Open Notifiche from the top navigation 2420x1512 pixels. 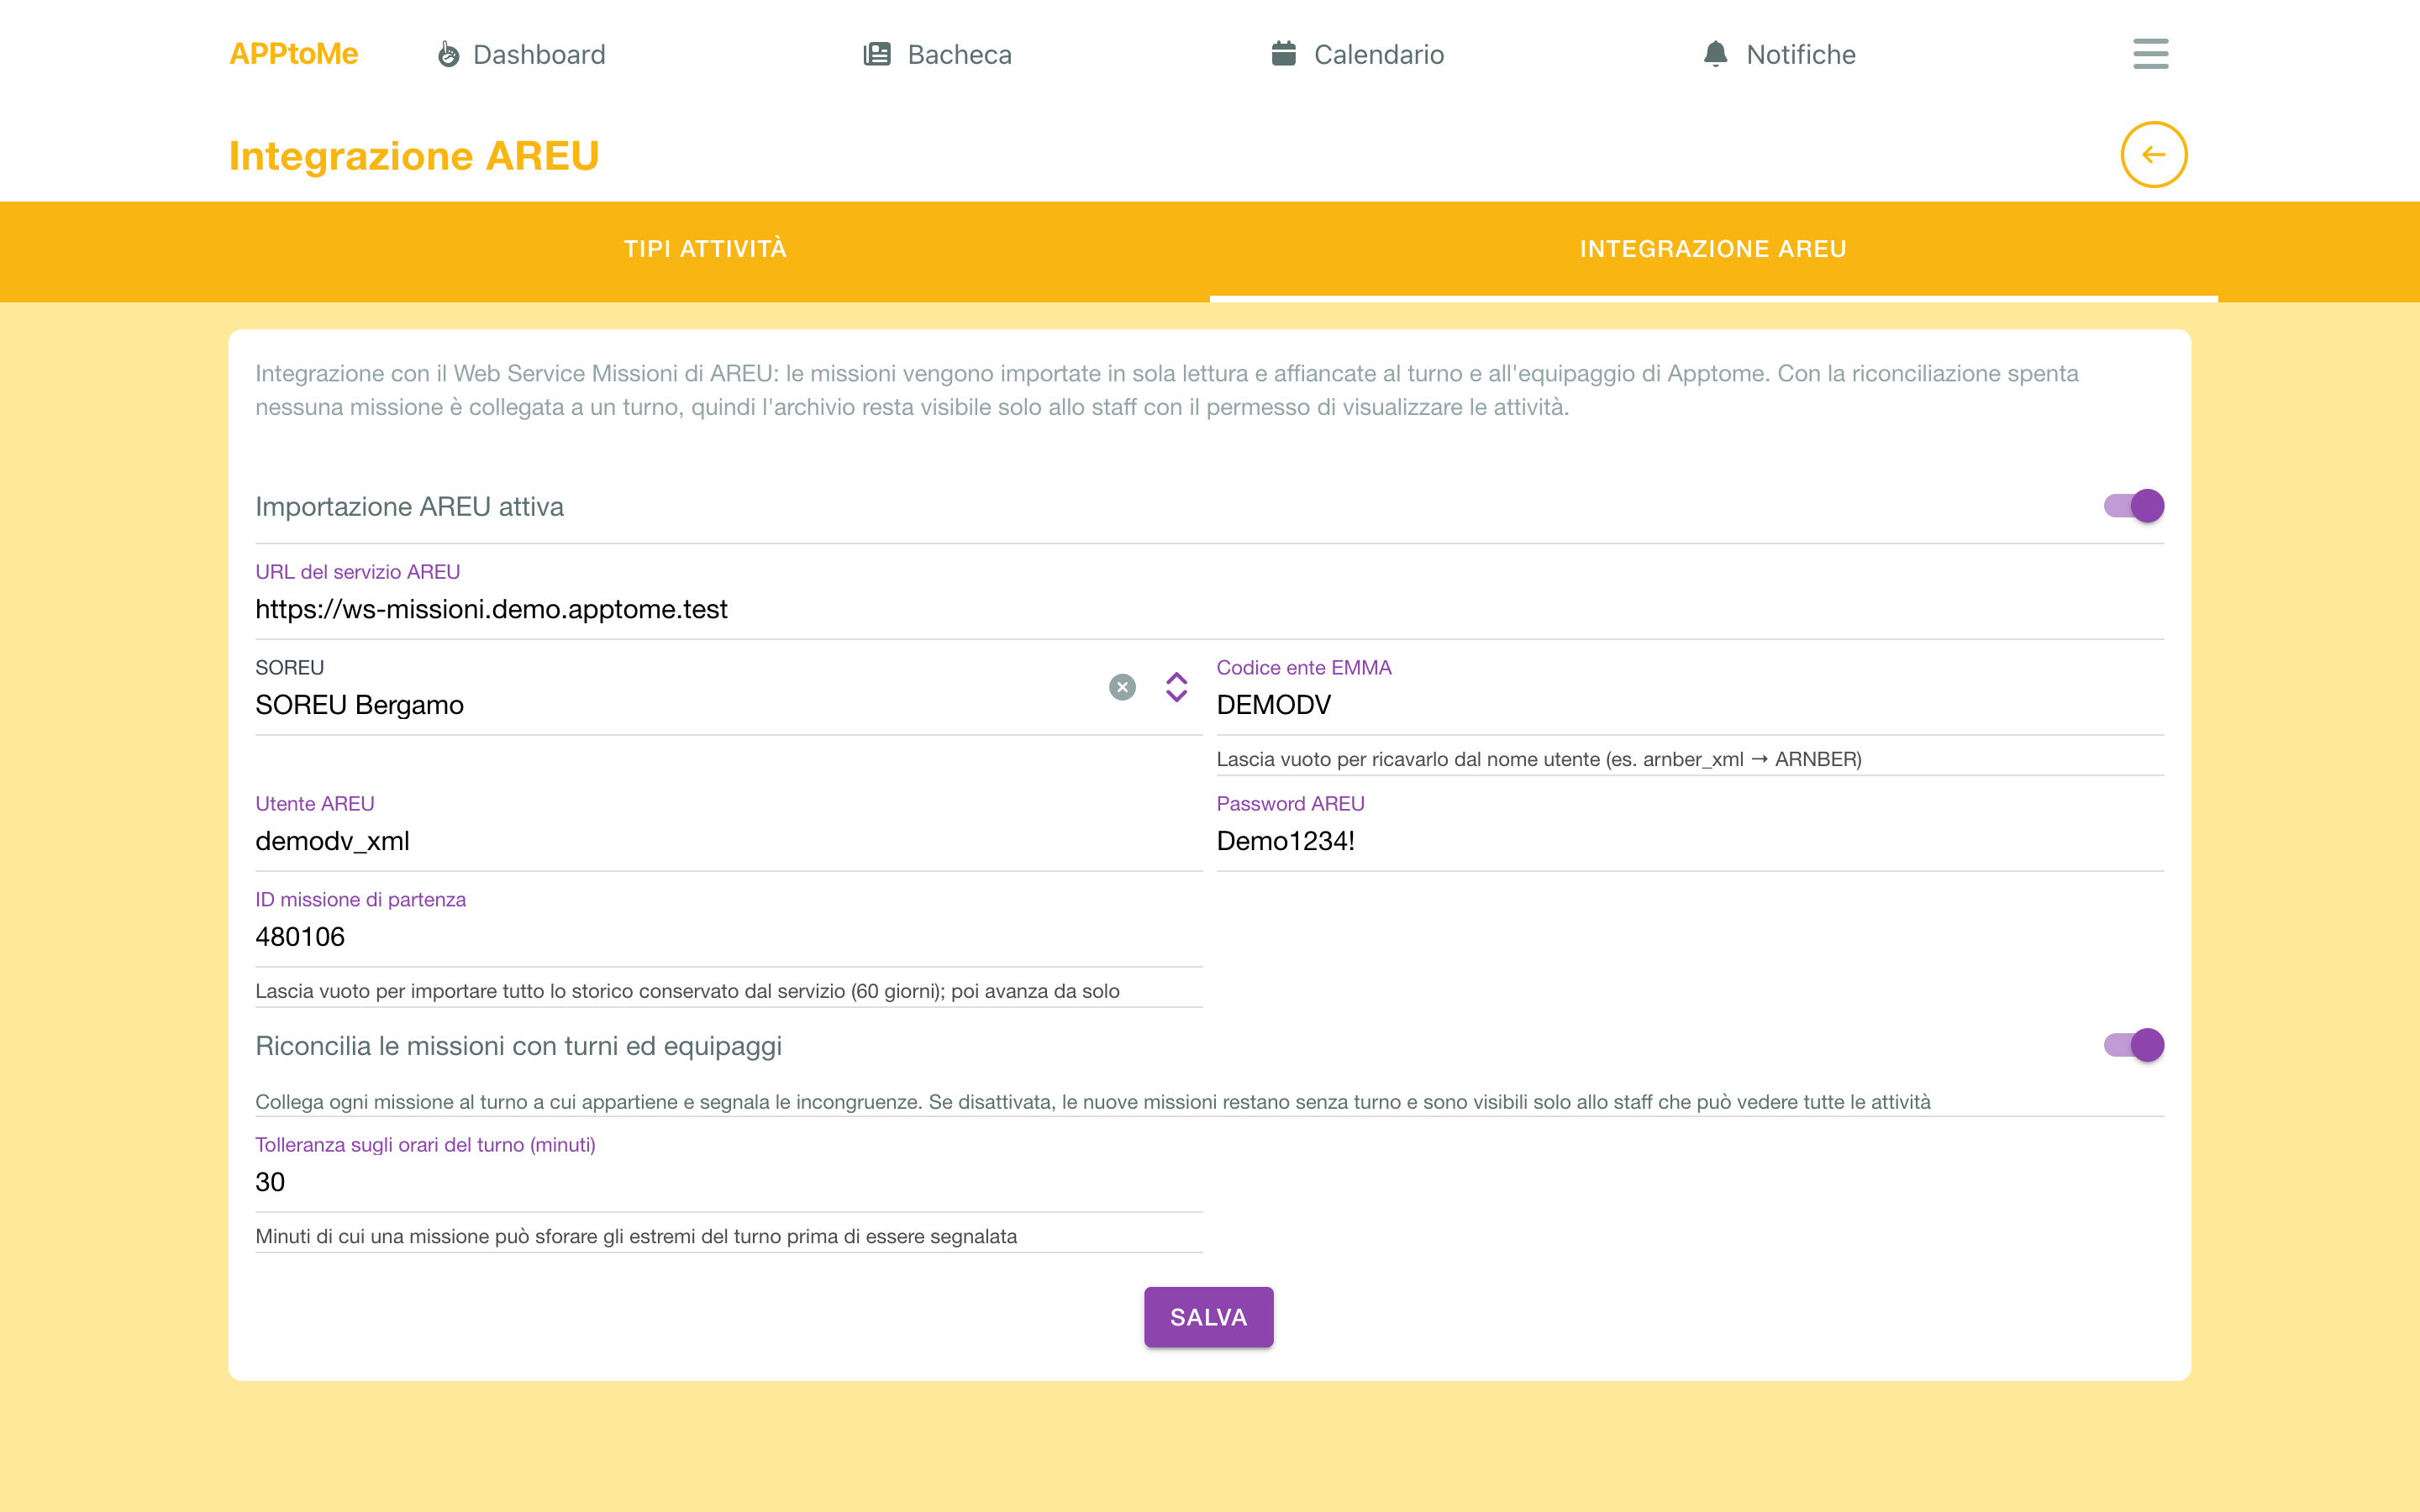tap(1779, 54)
